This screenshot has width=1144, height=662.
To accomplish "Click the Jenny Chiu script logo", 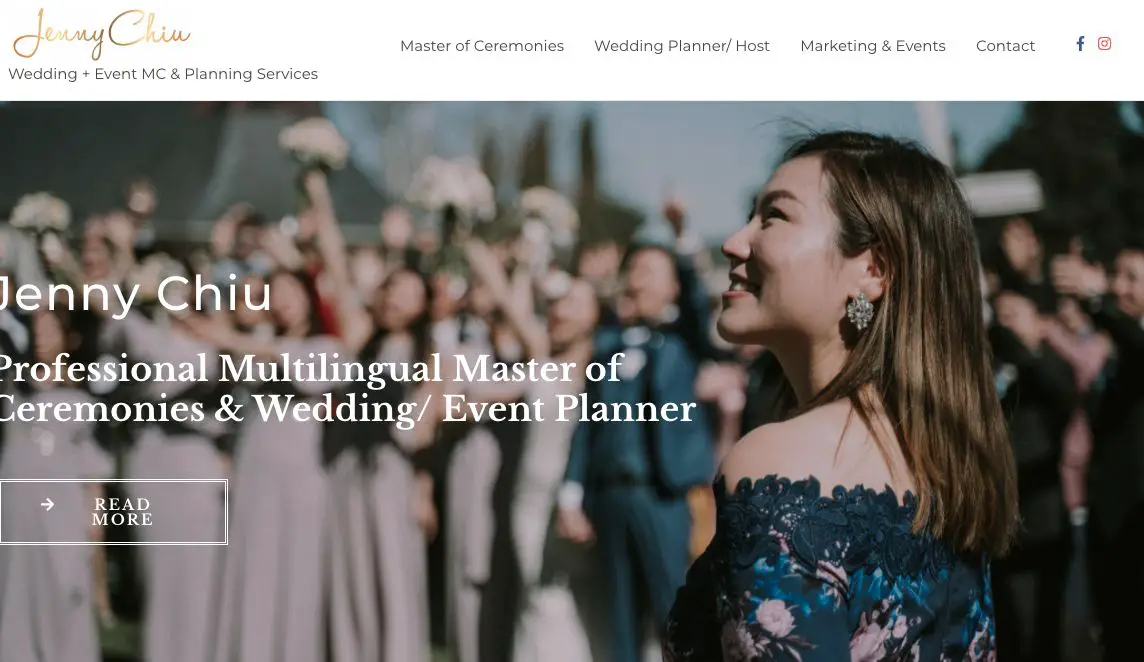I will (102, 34).
